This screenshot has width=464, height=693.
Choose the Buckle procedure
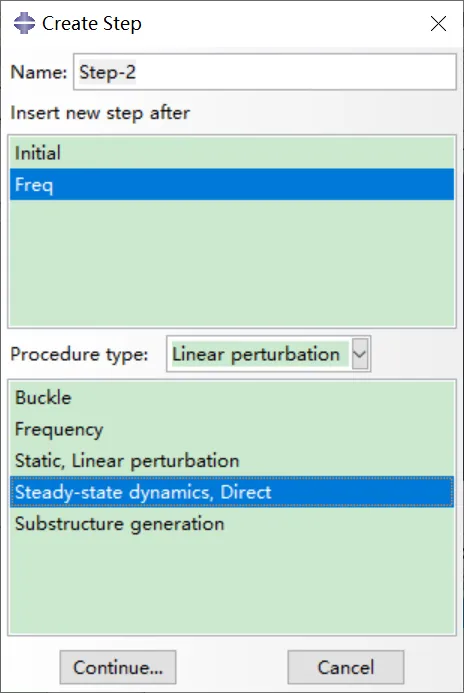click(232, 397)
